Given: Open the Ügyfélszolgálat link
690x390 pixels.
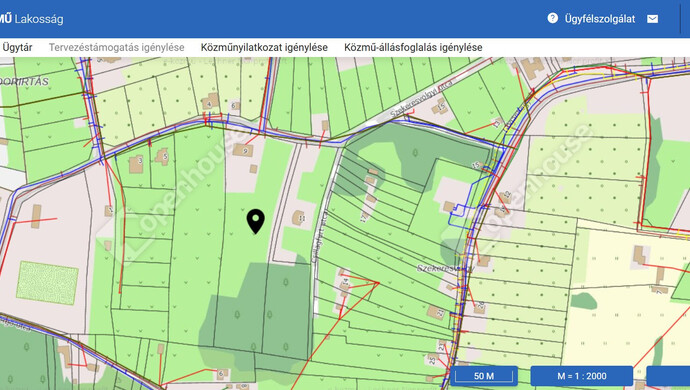Looking at the screenshot, I should 600,19.
